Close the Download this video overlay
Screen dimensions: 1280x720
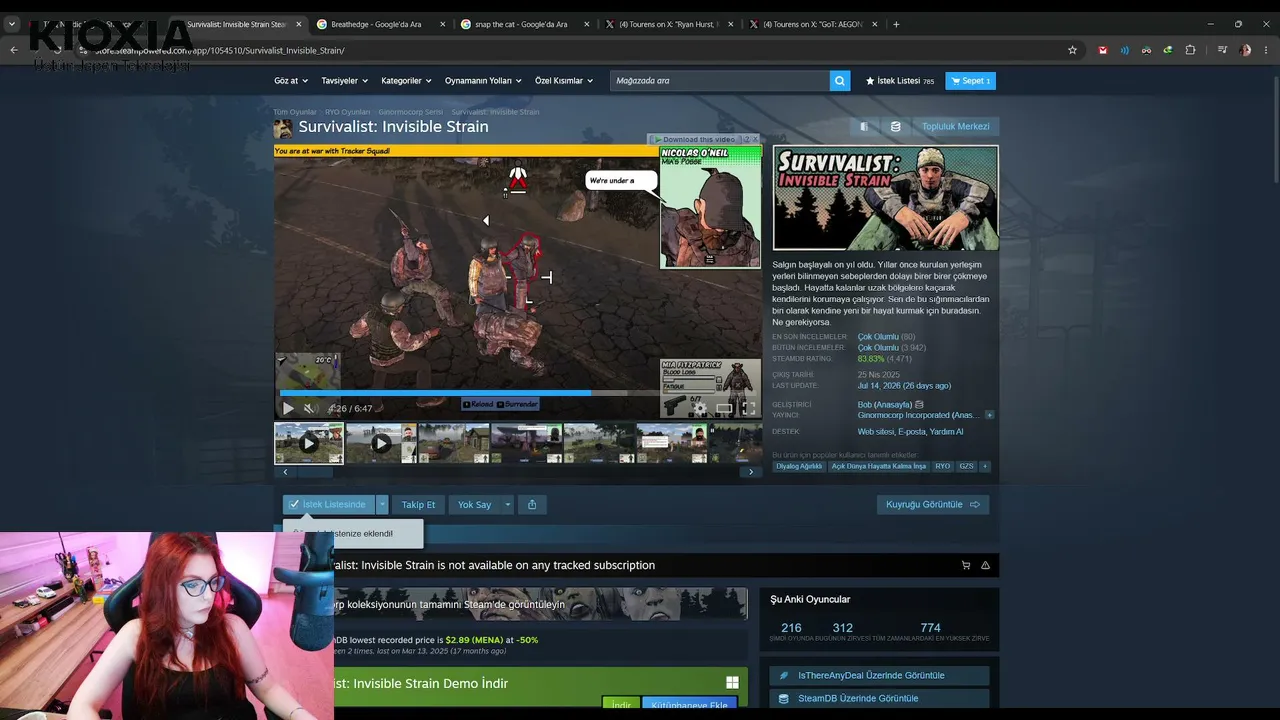point(755,139)
